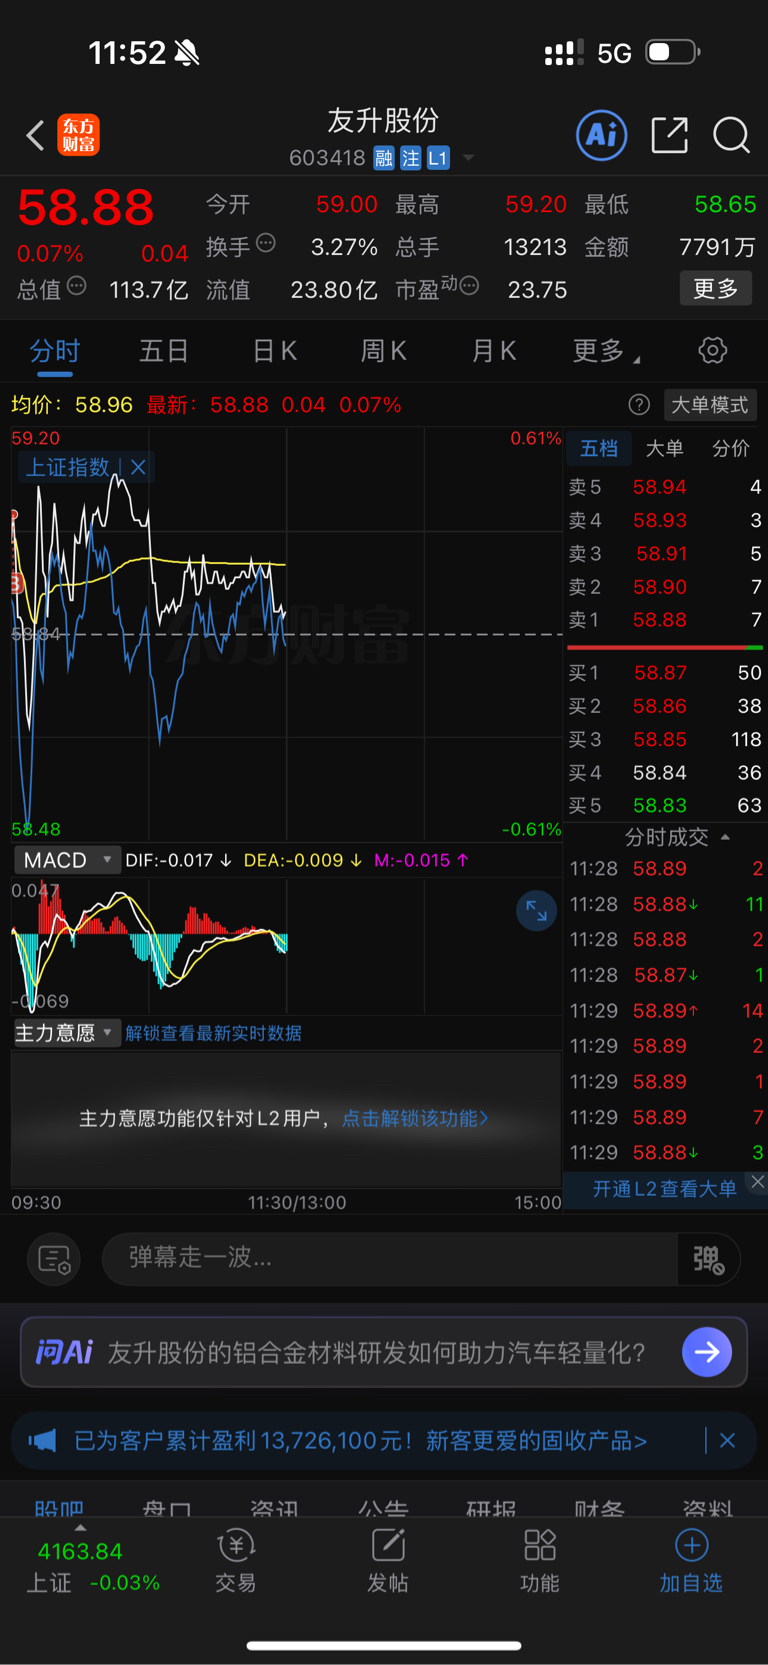
Task: Open the fixed-income promotion banner link
Action: [361, 1440]
